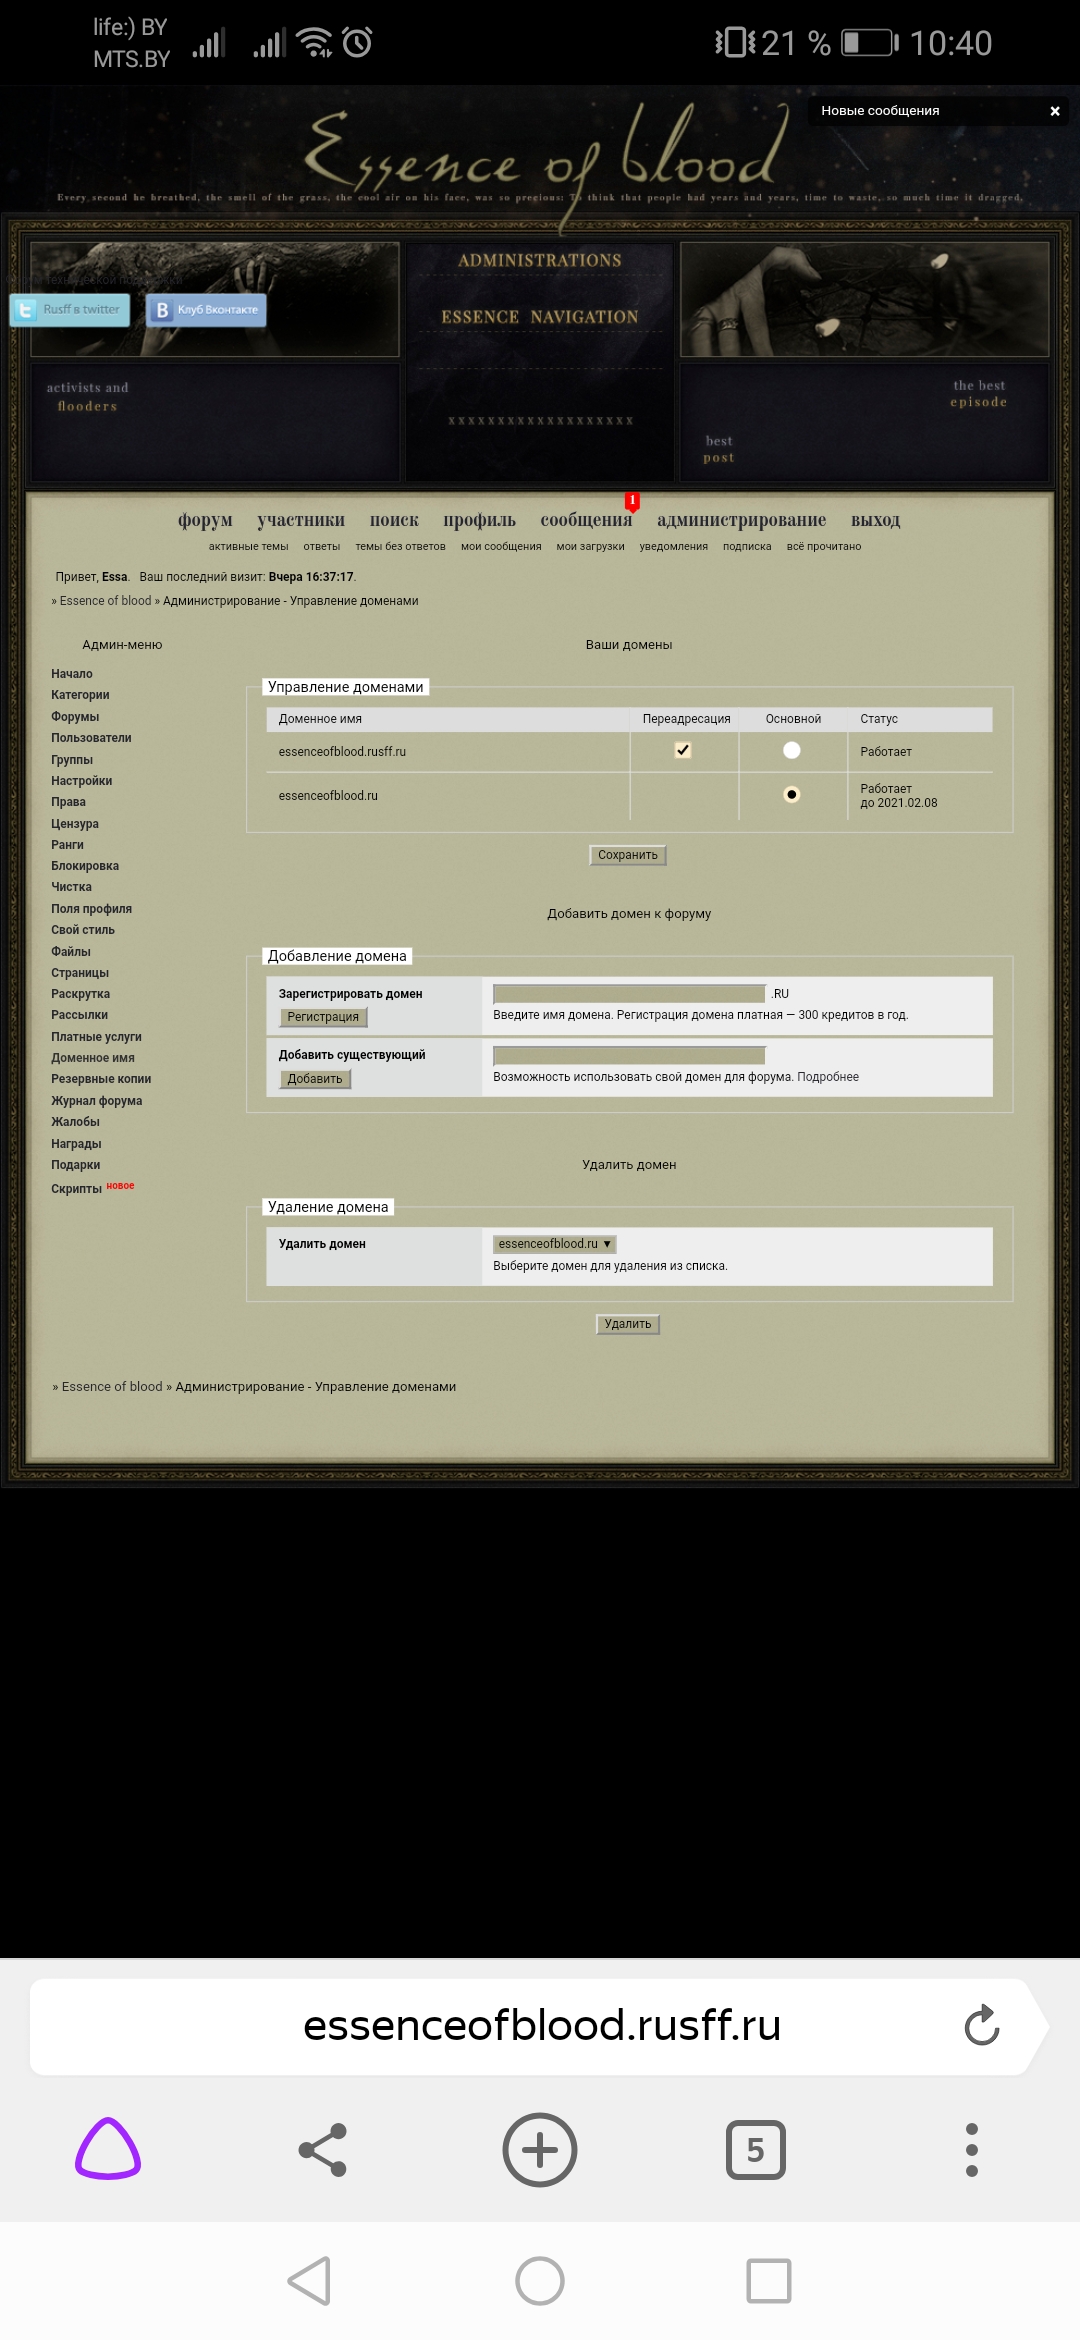Tap the Android home navigation button
The width and height of the screenshot is (1080, 2340).
540,2281
